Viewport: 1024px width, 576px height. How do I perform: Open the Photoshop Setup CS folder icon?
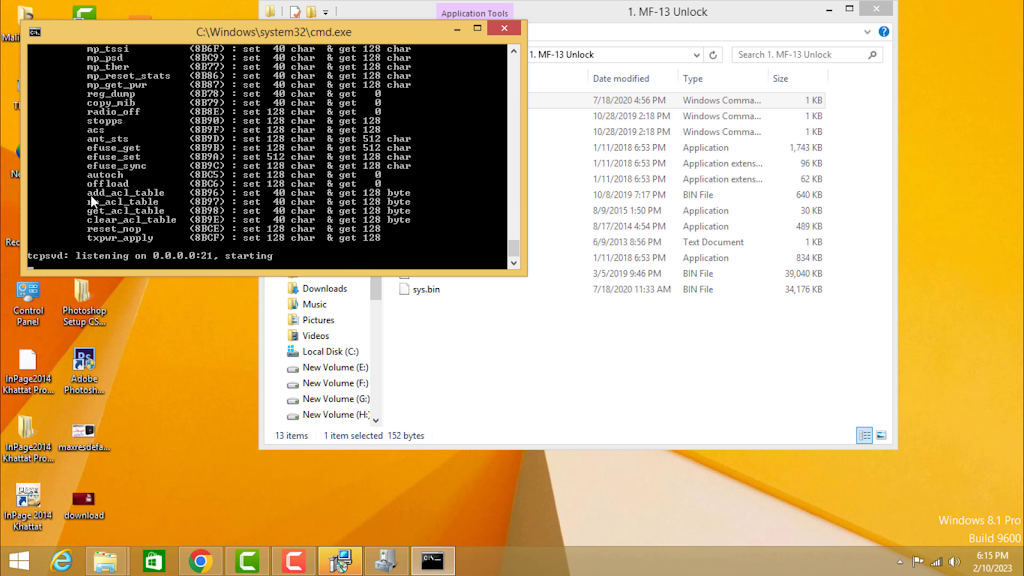coord(84,303)
